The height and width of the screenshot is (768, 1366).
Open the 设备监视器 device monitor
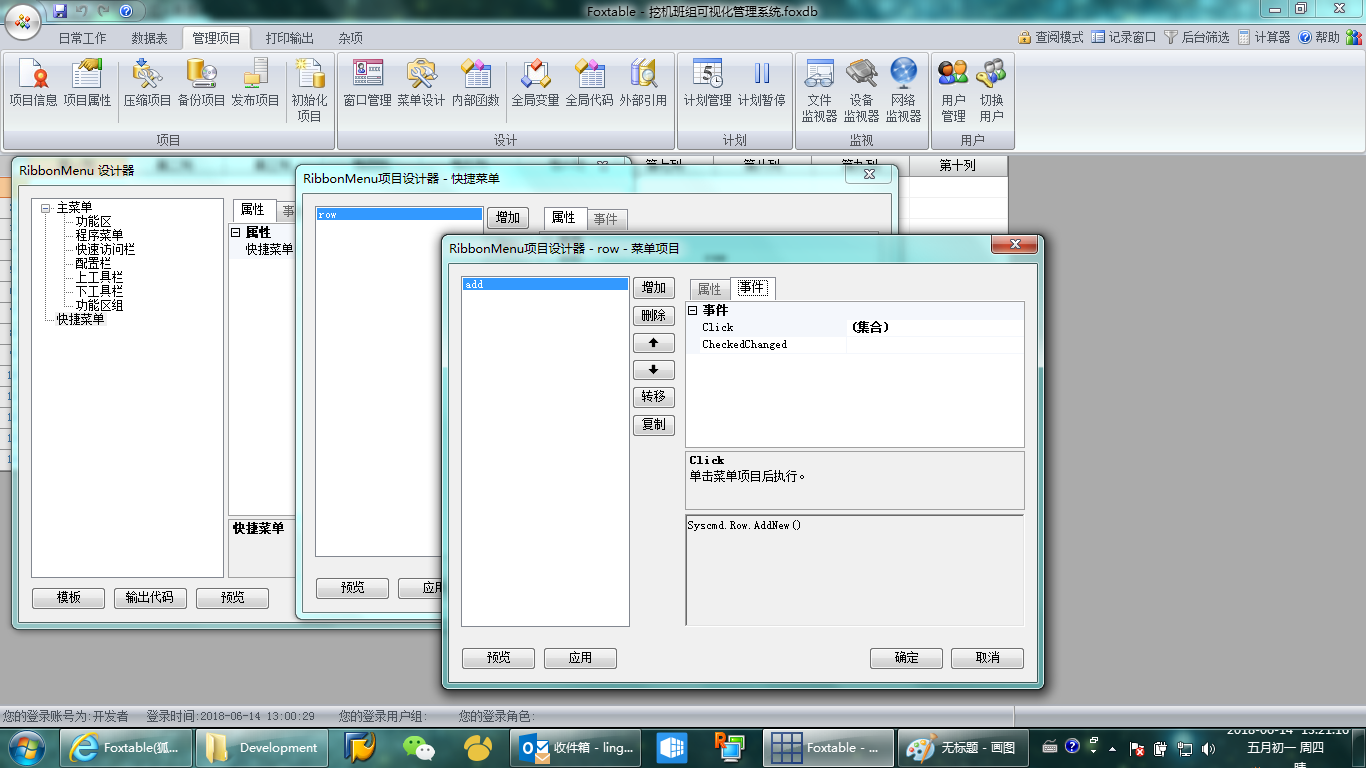(x=861, y=90)
